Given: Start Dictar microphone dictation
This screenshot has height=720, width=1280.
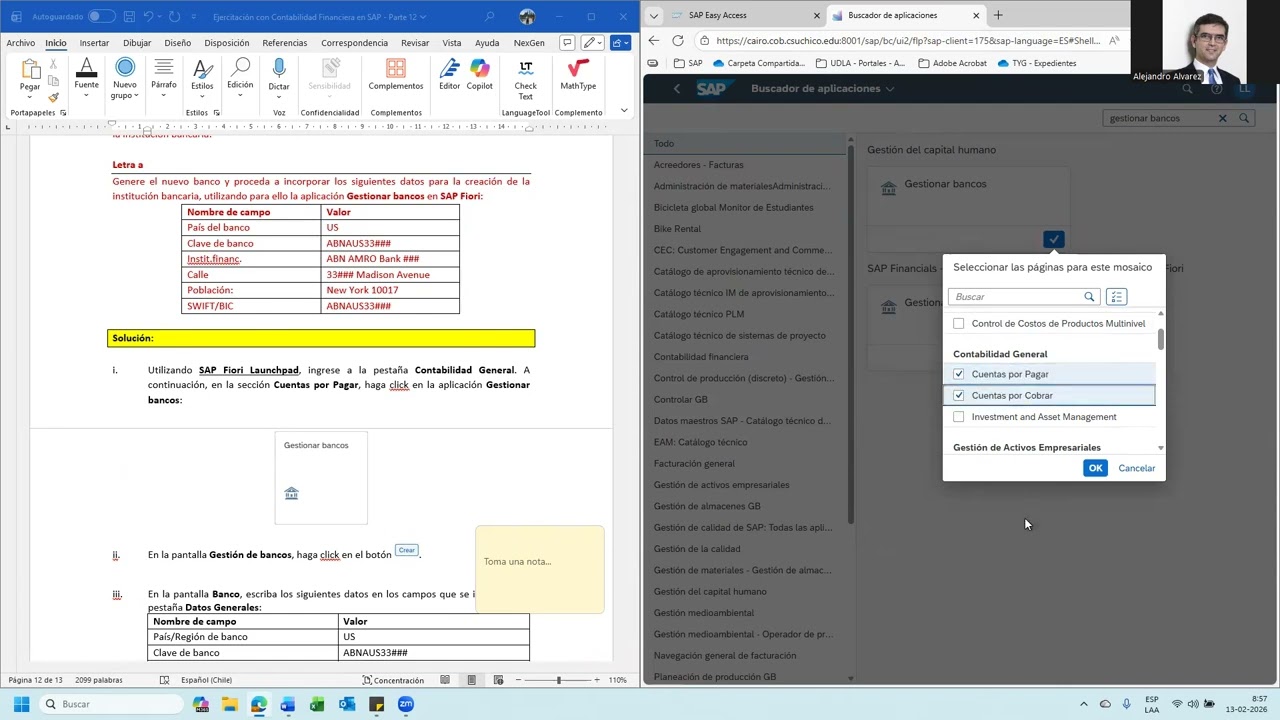Looking at the screenshot, I should pos(279,76).
